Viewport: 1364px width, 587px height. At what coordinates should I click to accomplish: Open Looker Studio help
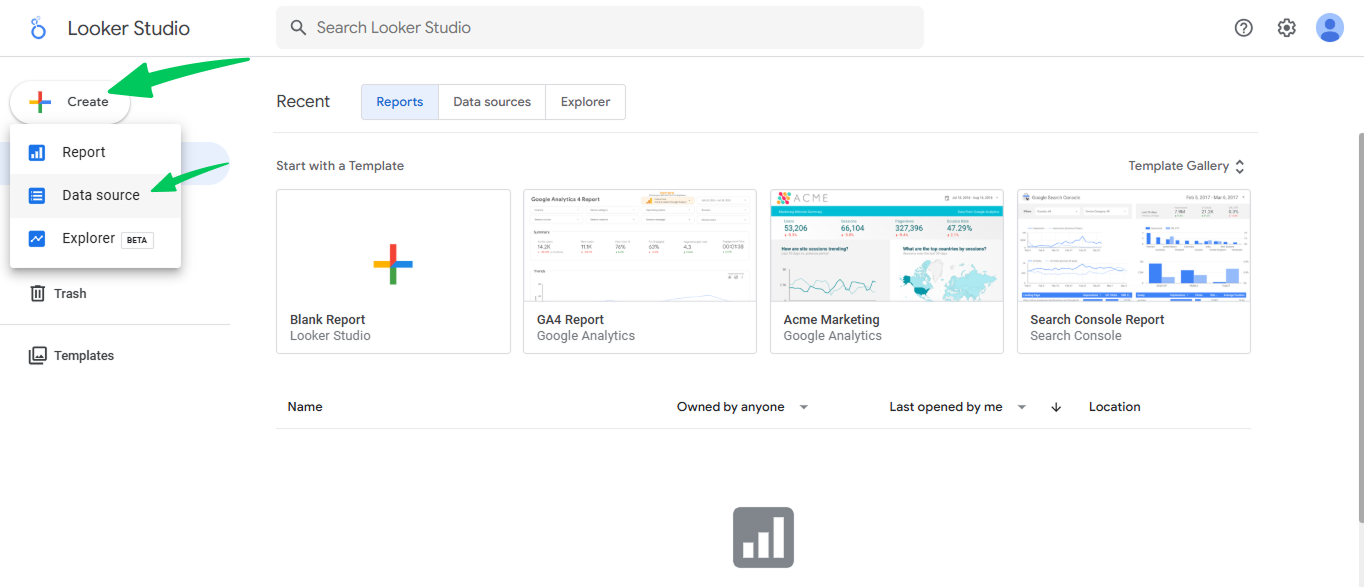(x=1243, y=28)
